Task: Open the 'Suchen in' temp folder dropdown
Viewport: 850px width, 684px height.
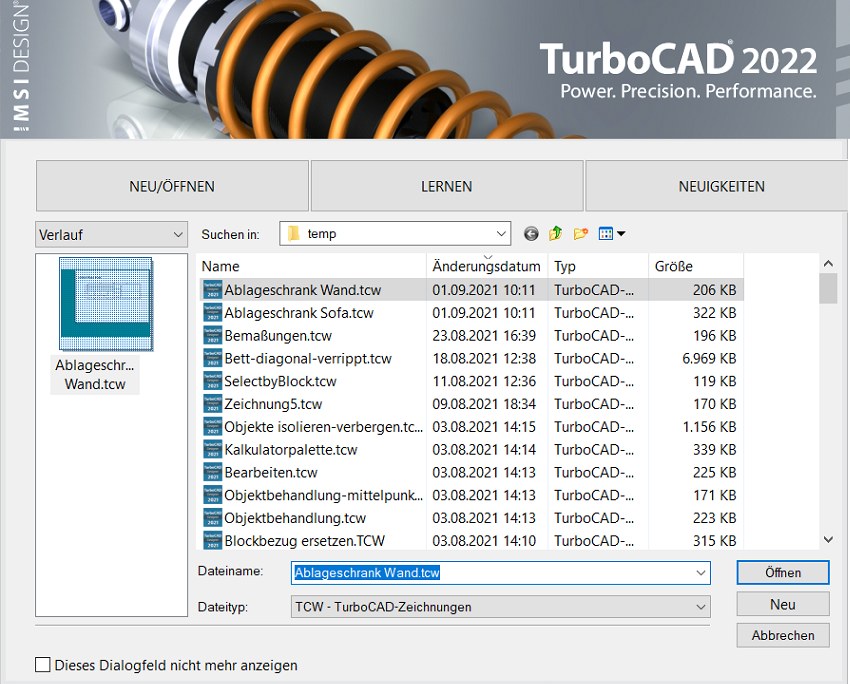Action: (395, 234)
